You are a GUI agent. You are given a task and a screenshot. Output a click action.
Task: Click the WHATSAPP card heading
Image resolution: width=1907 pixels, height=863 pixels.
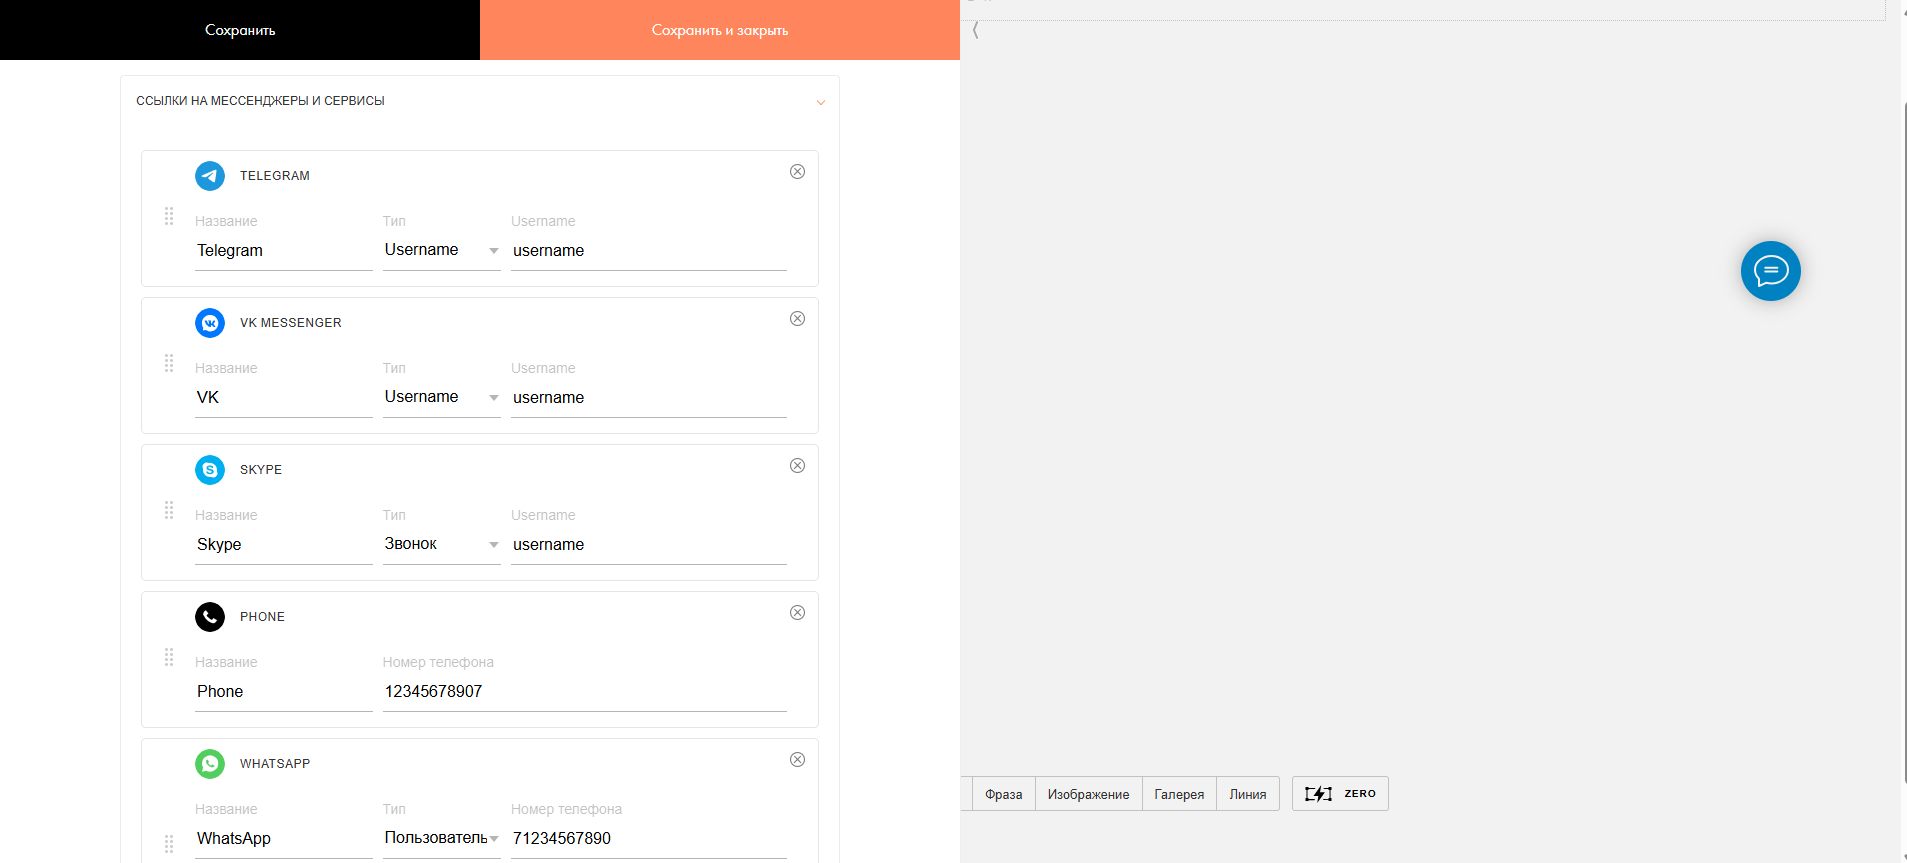point(275,764)
